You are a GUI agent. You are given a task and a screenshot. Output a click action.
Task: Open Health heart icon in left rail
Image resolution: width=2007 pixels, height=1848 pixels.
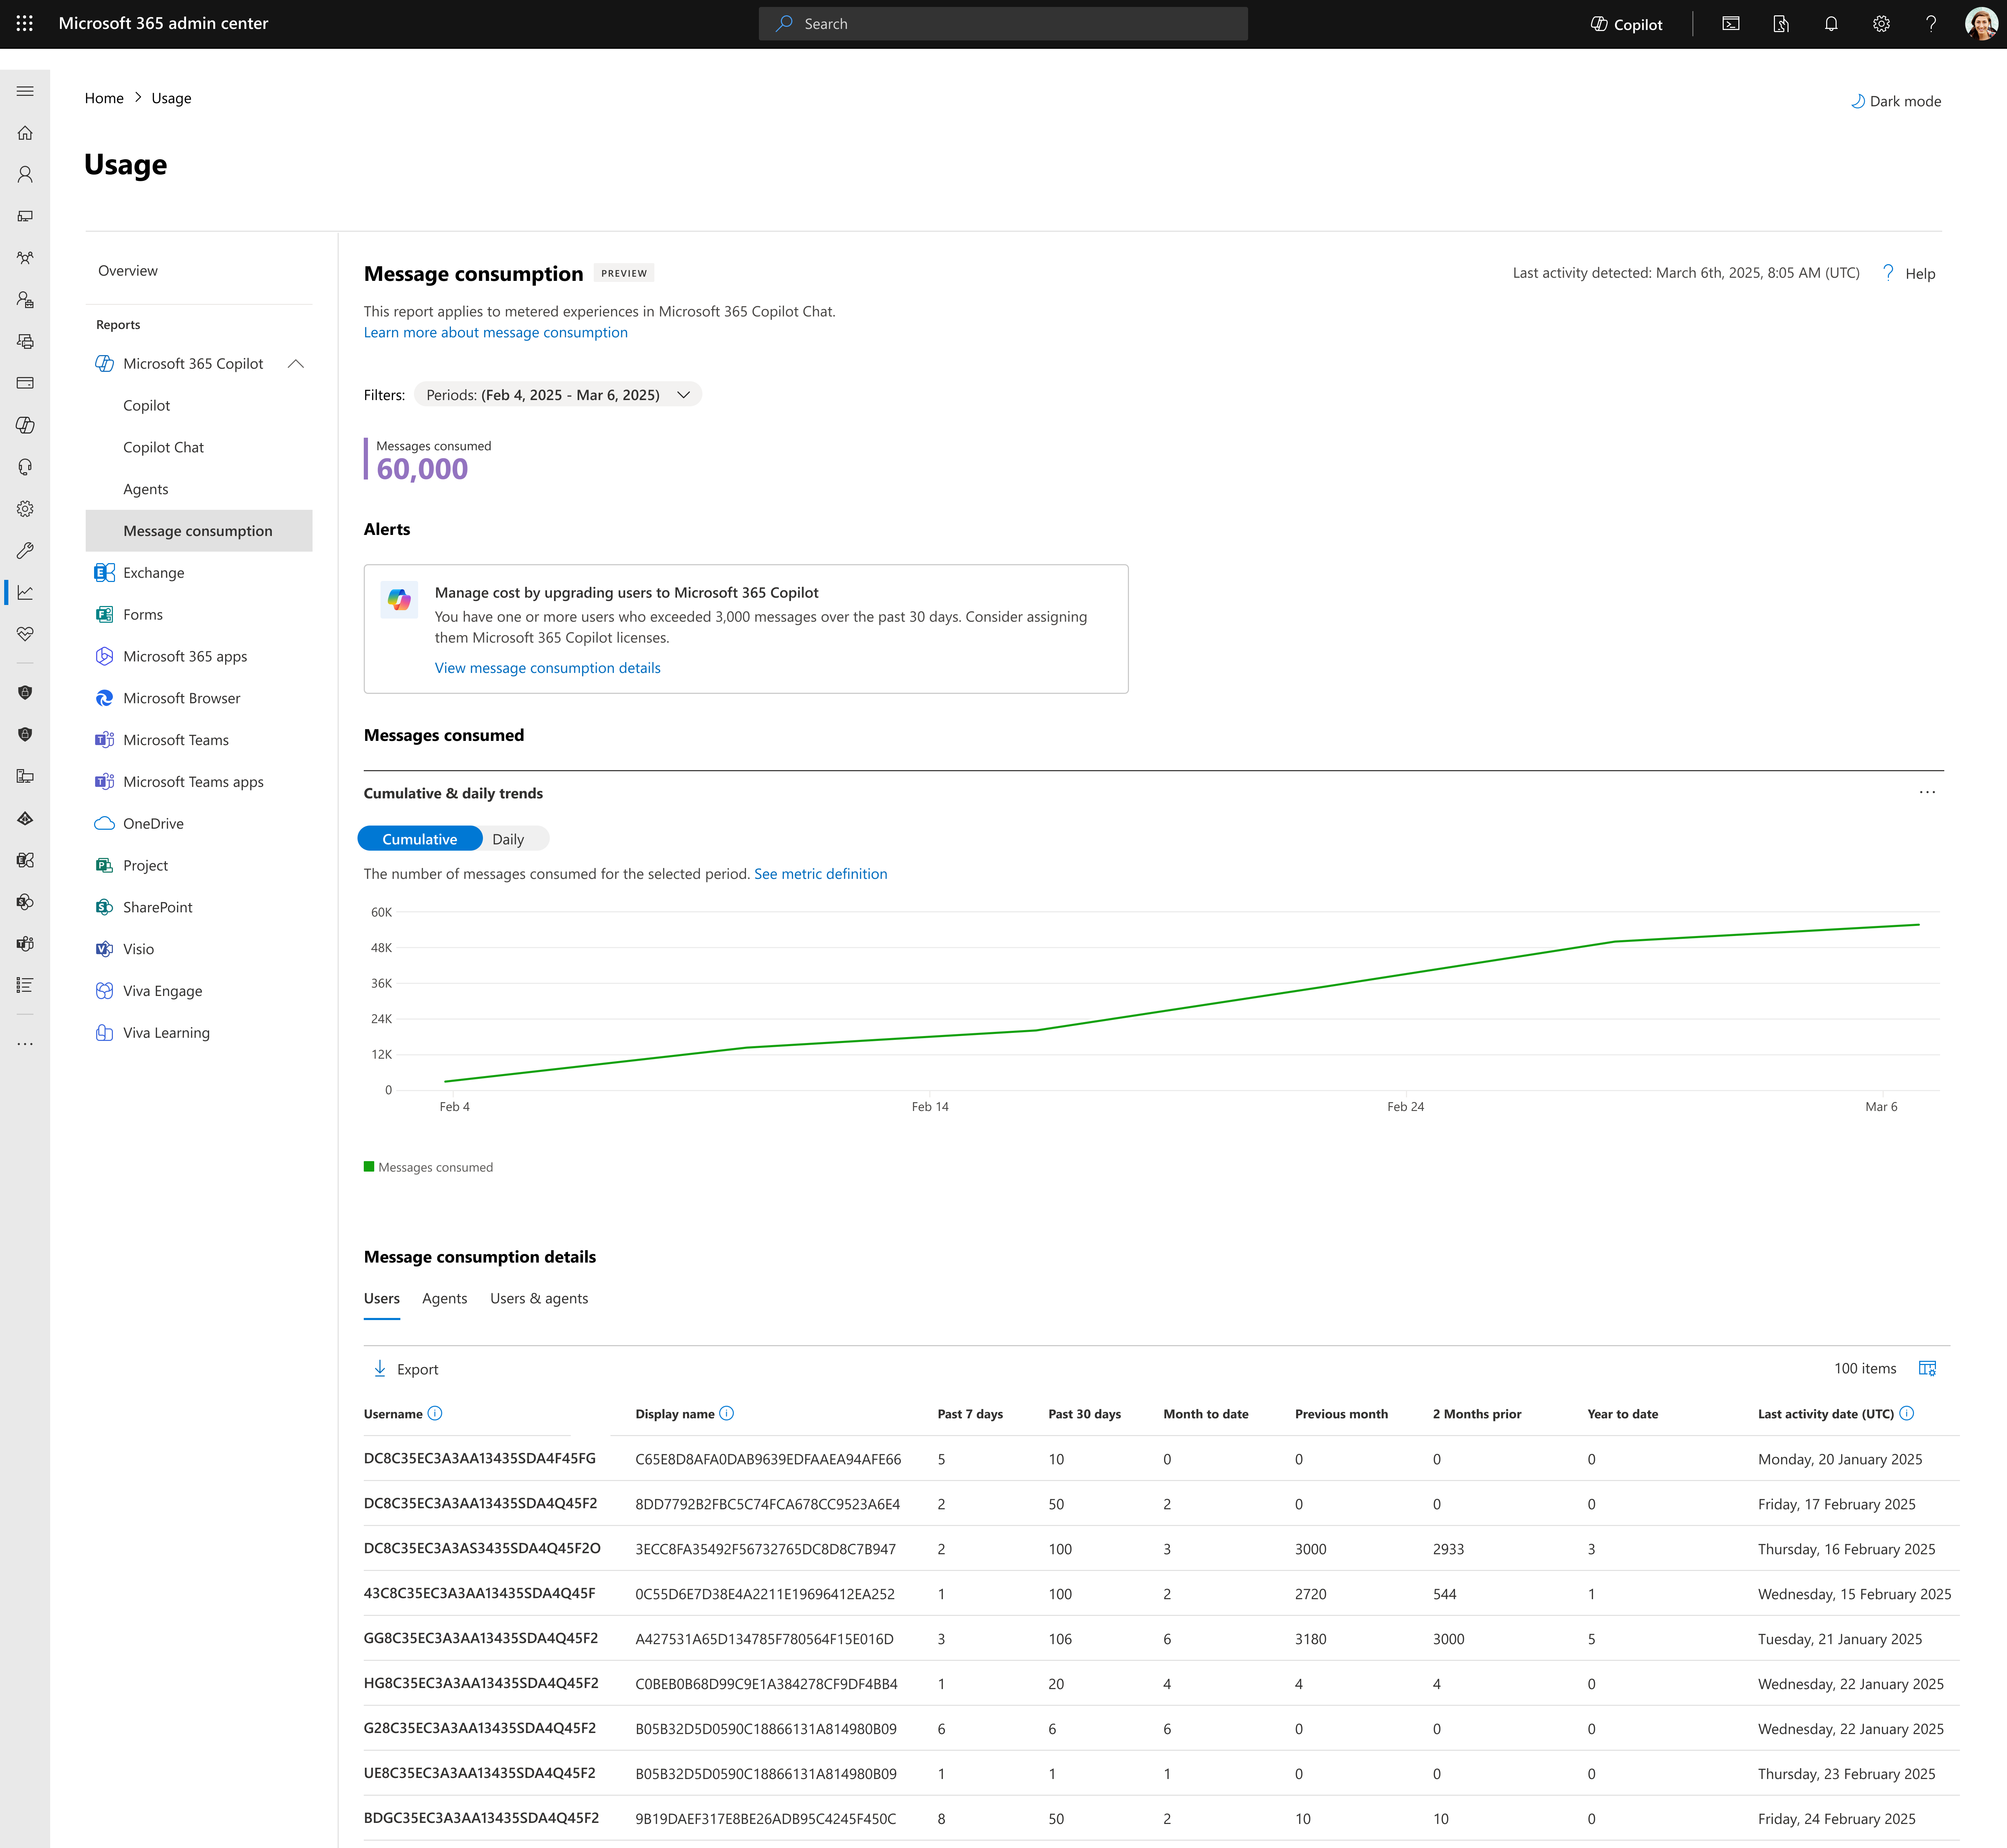tap(25, 634)
